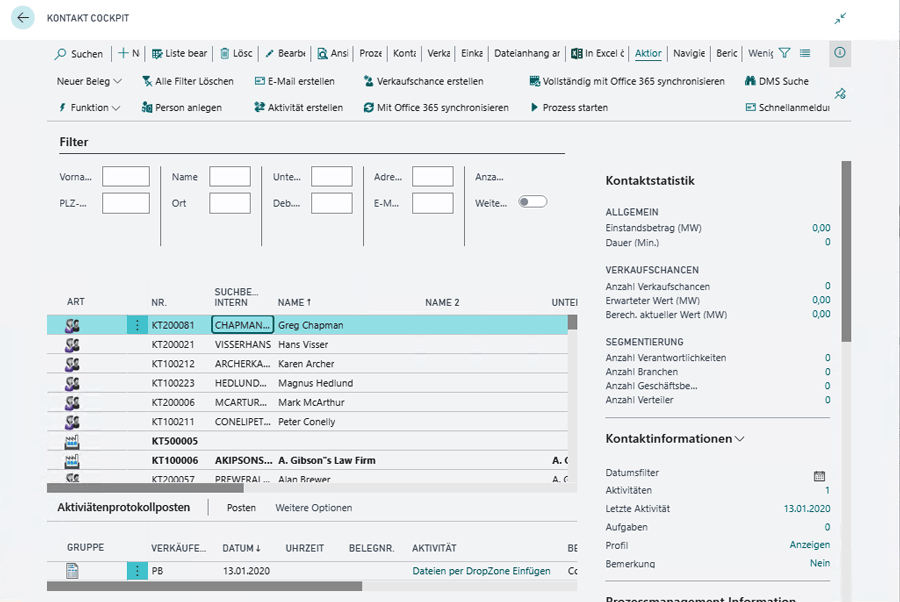Click Person anlegen
The width and height of the screenshot is (900, 602).
point(181,108)
